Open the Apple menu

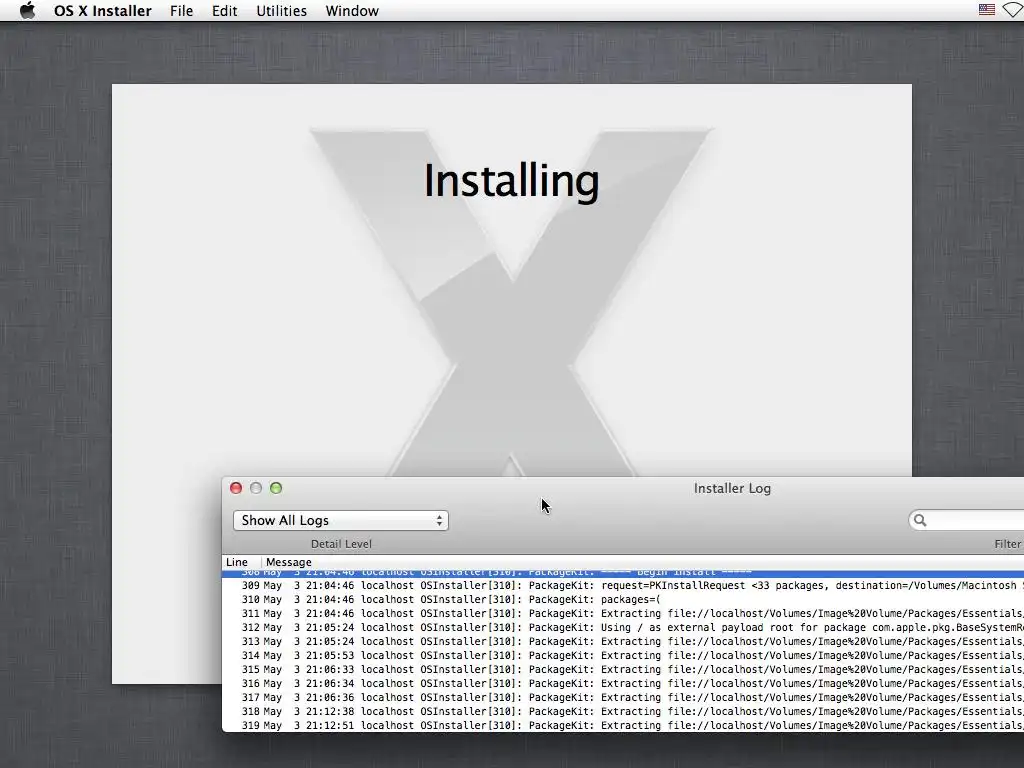click(x=27, y=10)
